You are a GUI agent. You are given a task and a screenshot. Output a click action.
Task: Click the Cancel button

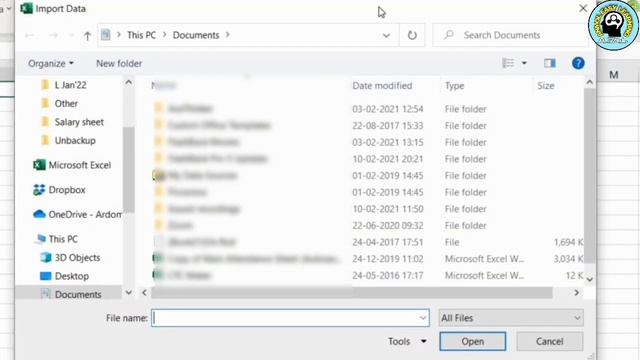coord(549,341)
